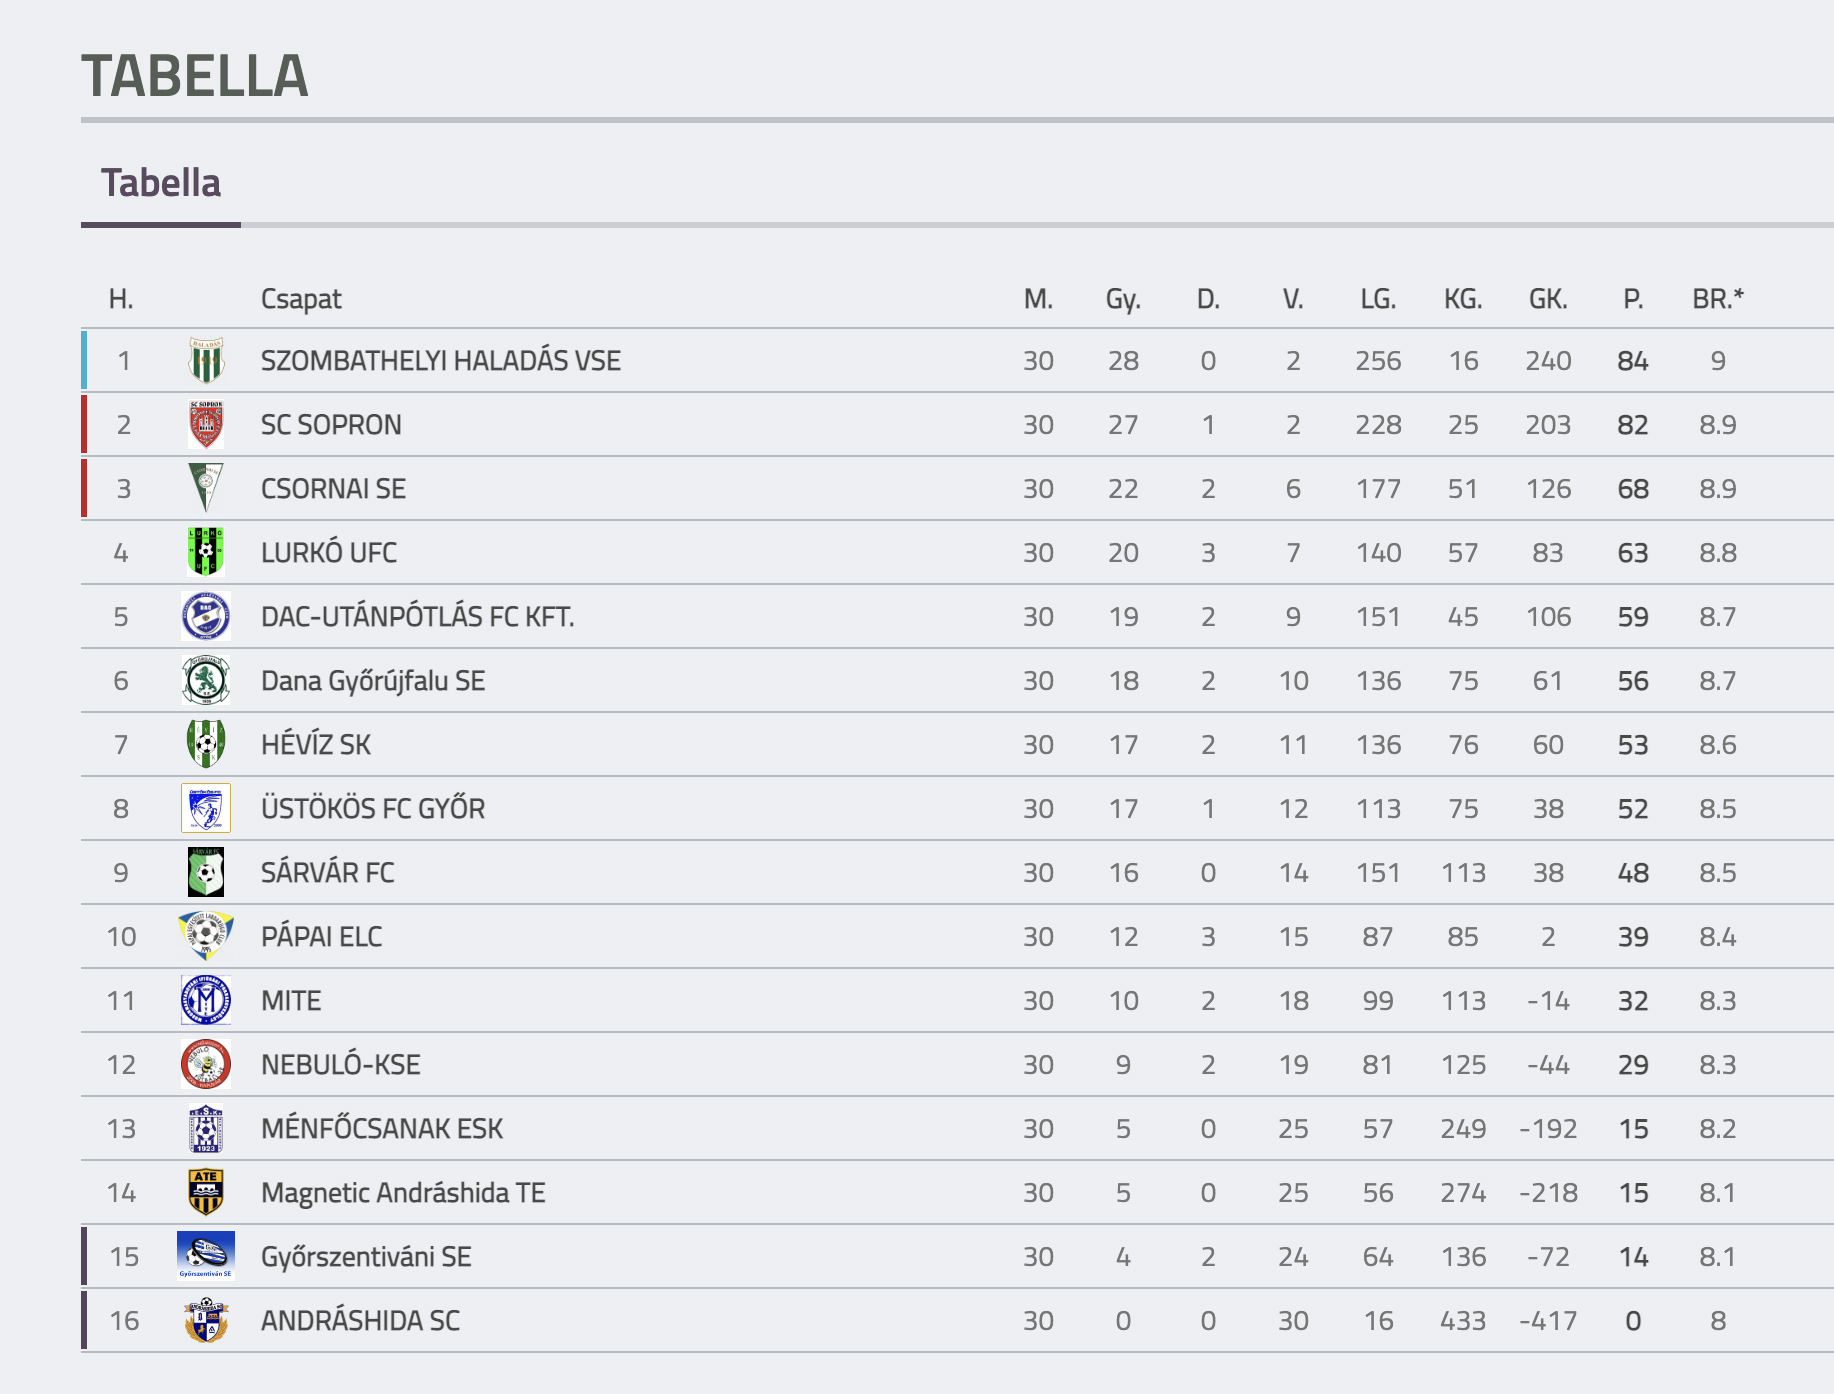The width and height of the screenshot is (1834, 1394).
Task: Open the NEBULÓ-KSE team link
Action: (x=341, y=1065)
